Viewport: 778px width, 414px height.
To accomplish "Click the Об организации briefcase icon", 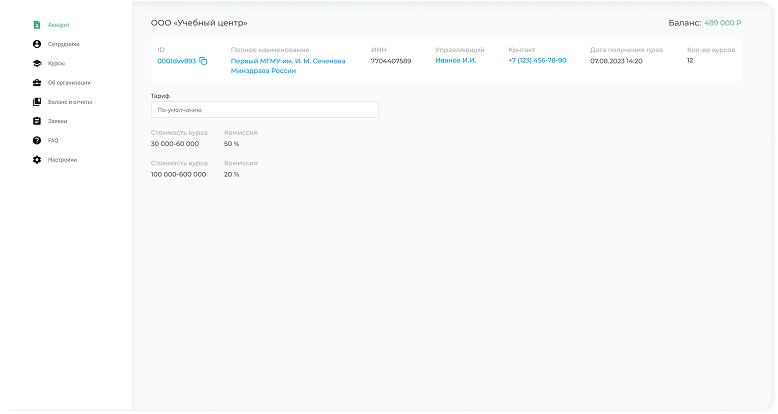I will (37, 82).
